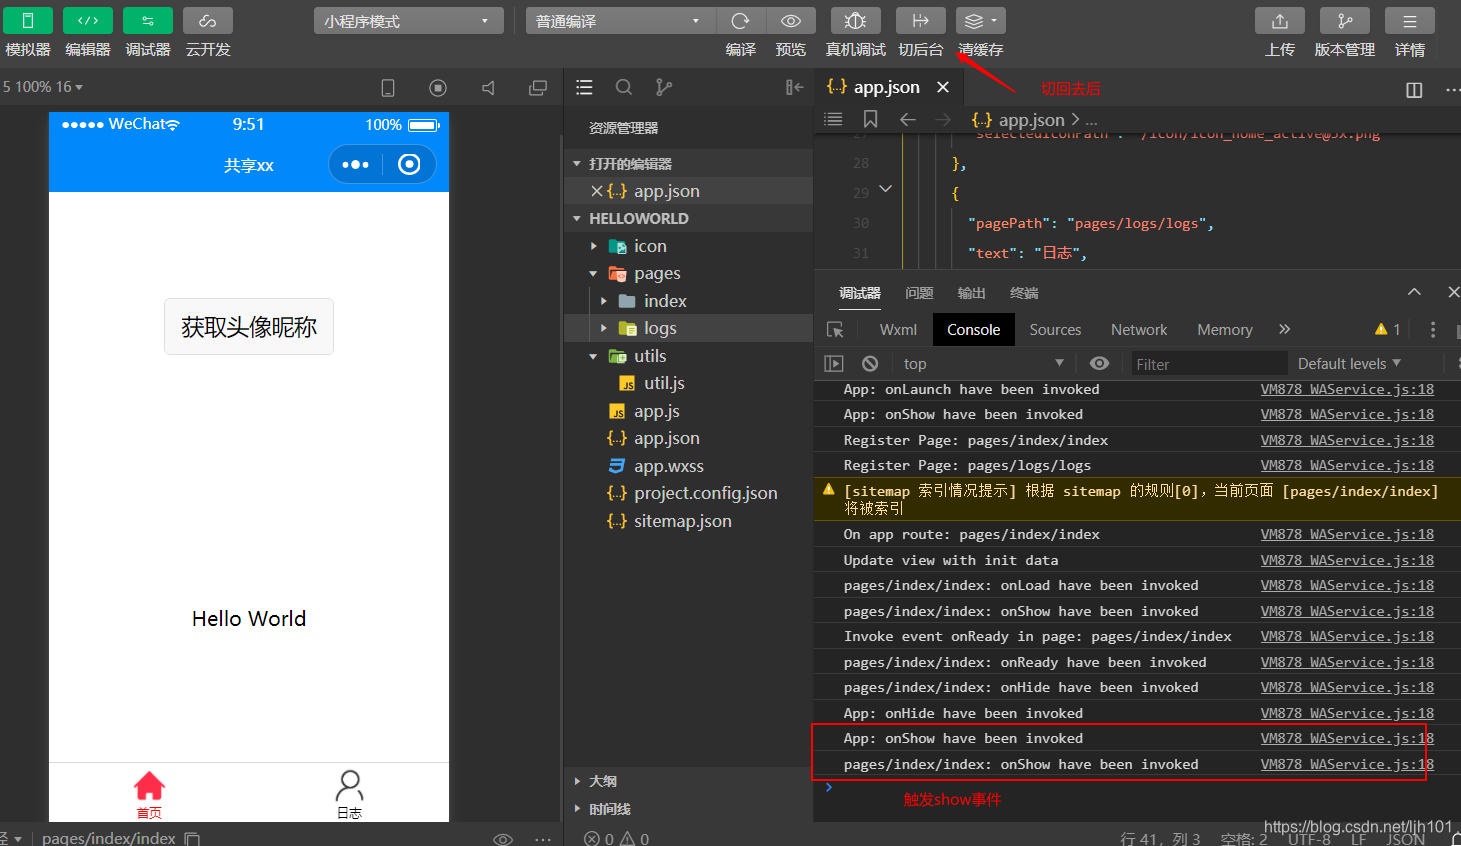1461x846 pixels.
Task: Click the clear console icon
Action: click(x=870, y=364)
